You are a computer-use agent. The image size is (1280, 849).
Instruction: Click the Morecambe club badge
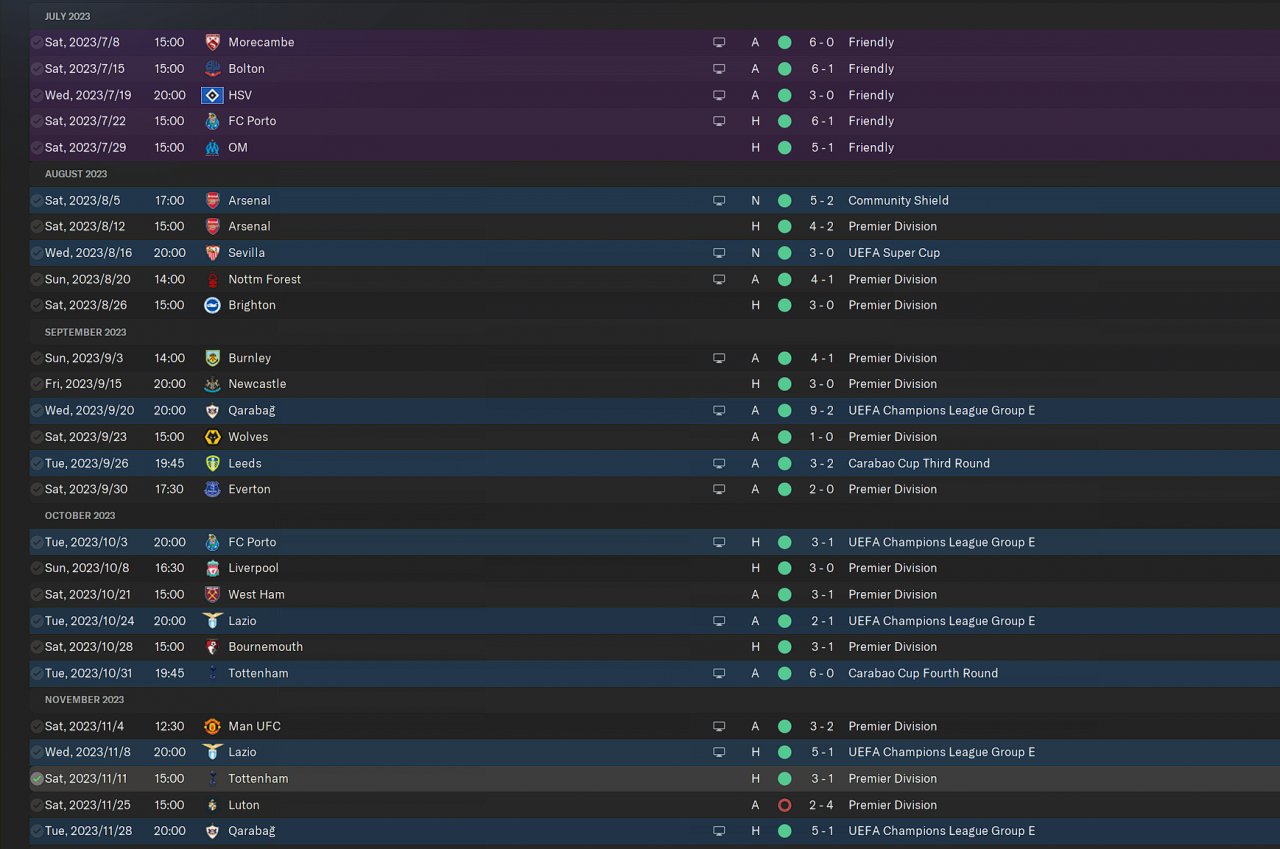click(212, 42)
